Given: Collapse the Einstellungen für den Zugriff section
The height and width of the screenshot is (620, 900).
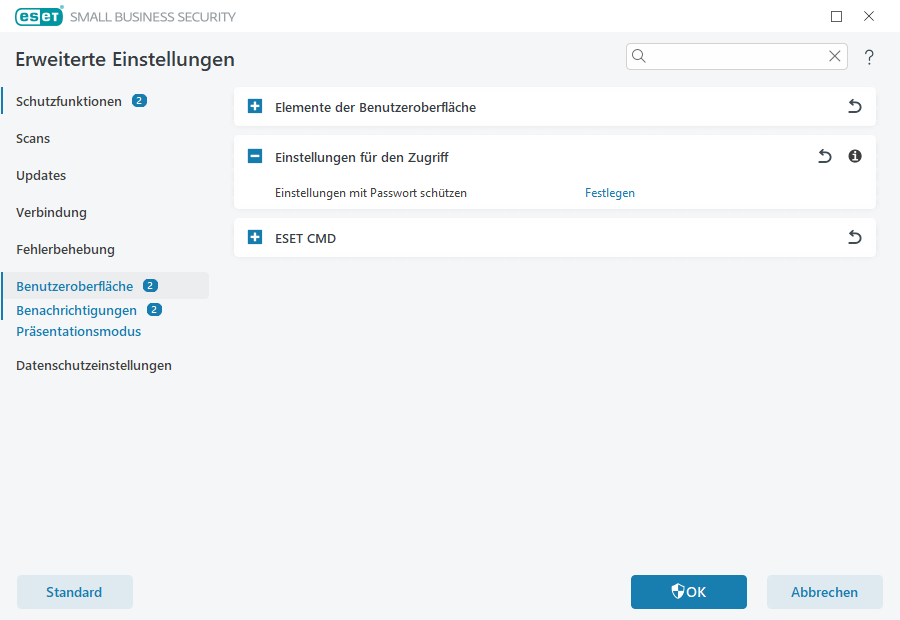Looking at the screenshot, I should [255, 156].
